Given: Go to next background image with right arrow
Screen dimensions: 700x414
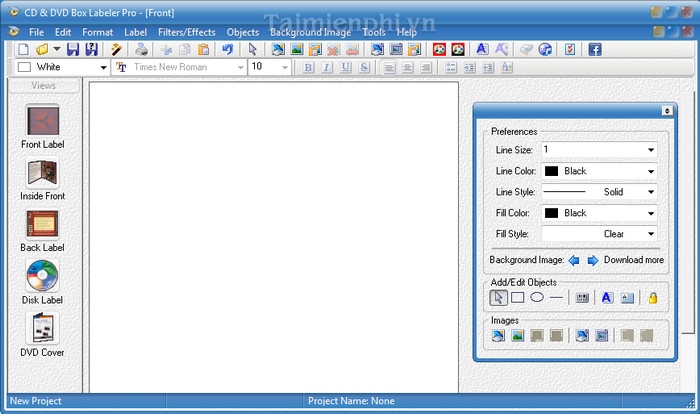Looking at the screenshot, I should tap(592, 260).
